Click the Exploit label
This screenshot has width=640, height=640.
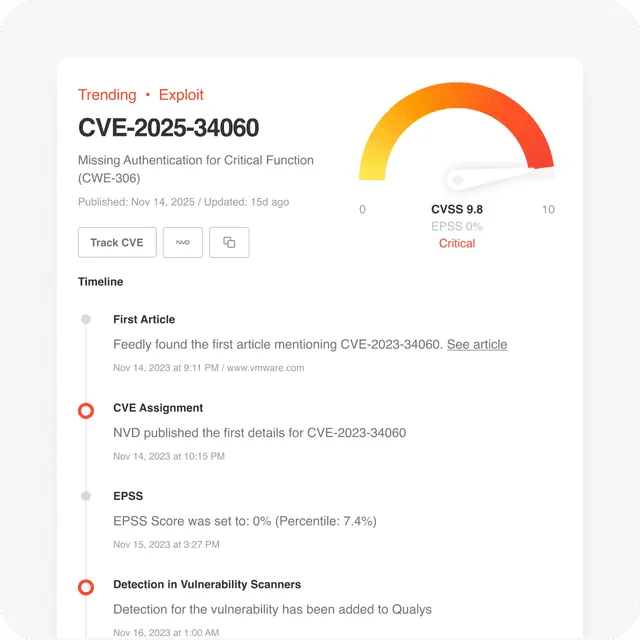[181, 95]
